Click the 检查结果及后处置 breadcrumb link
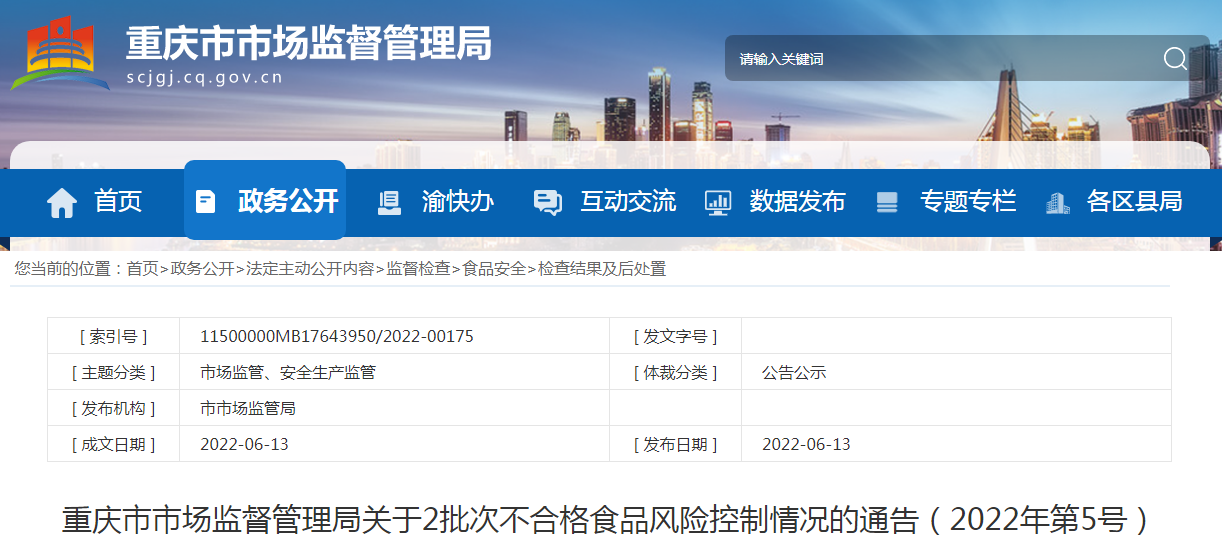Viewport: 1222px width, 549px height. pyautogui.click(x=602, y=269)
